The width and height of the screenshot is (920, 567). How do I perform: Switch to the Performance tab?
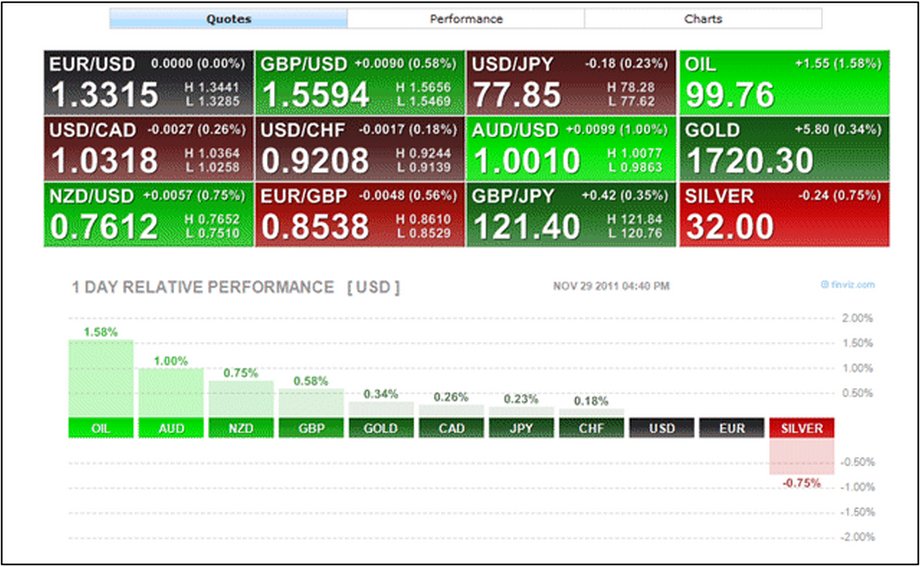pyautogui.click(x=466, y=19)
